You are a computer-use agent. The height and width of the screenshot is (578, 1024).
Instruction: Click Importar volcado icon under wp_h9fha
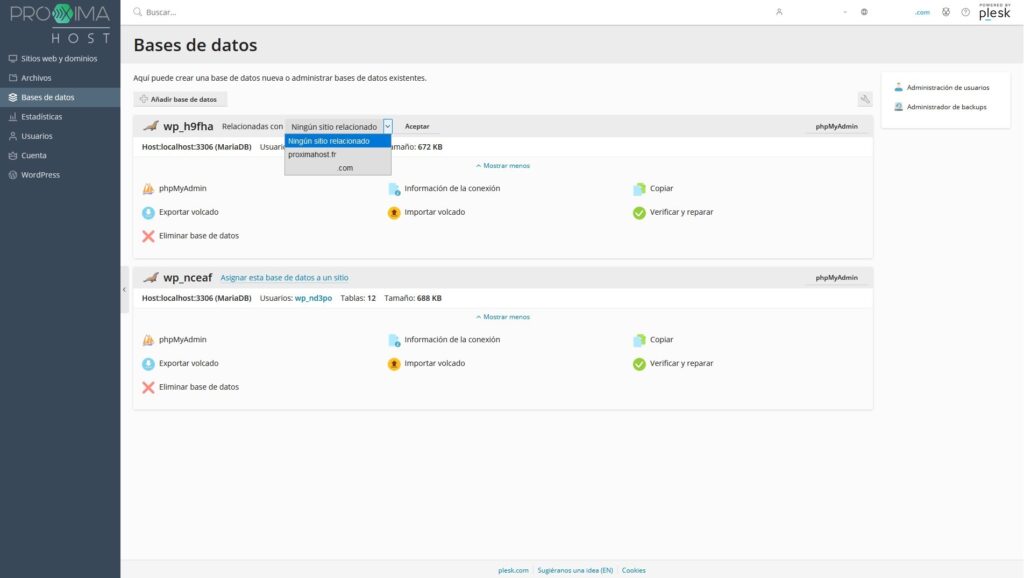click(394, 212)
